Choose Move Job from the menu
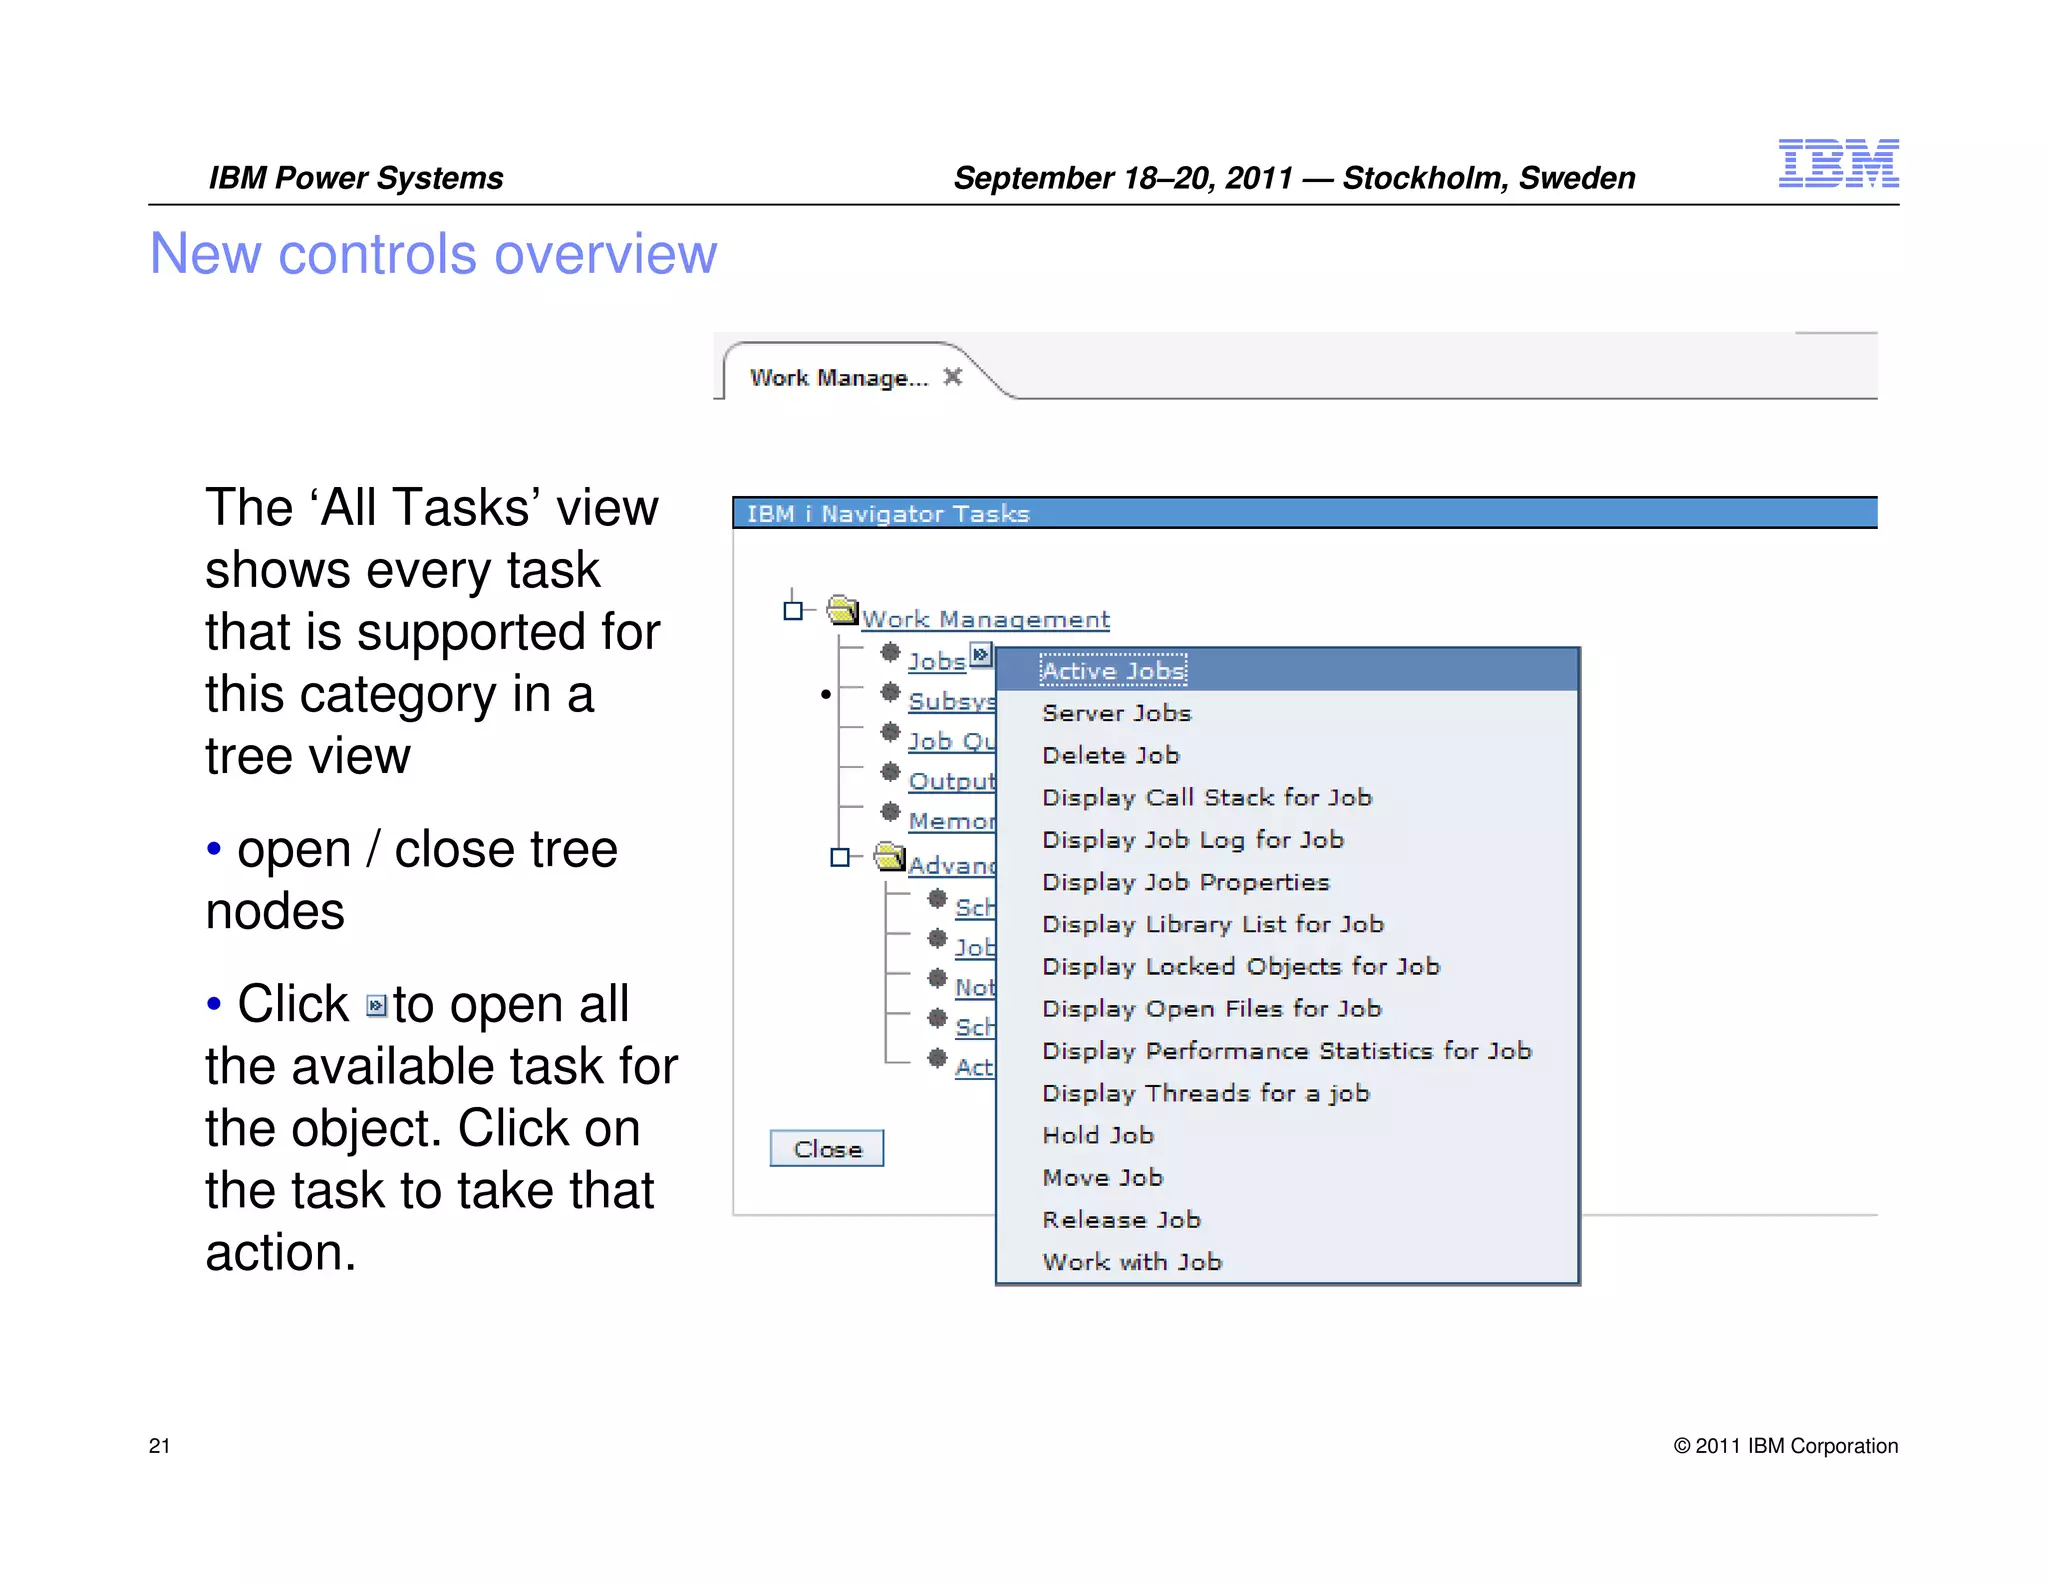The width and height of the screenshot is (2048, 1582). click(1287, 1177)
